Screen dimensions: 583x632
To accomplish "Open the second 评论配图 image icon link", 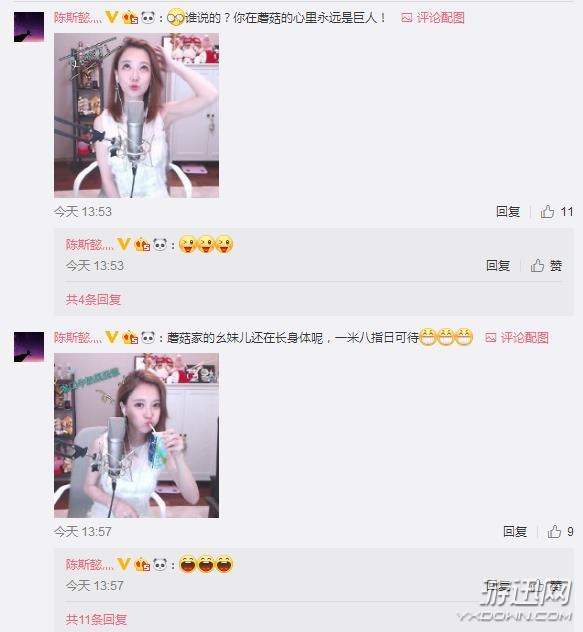I will (517, 337).
